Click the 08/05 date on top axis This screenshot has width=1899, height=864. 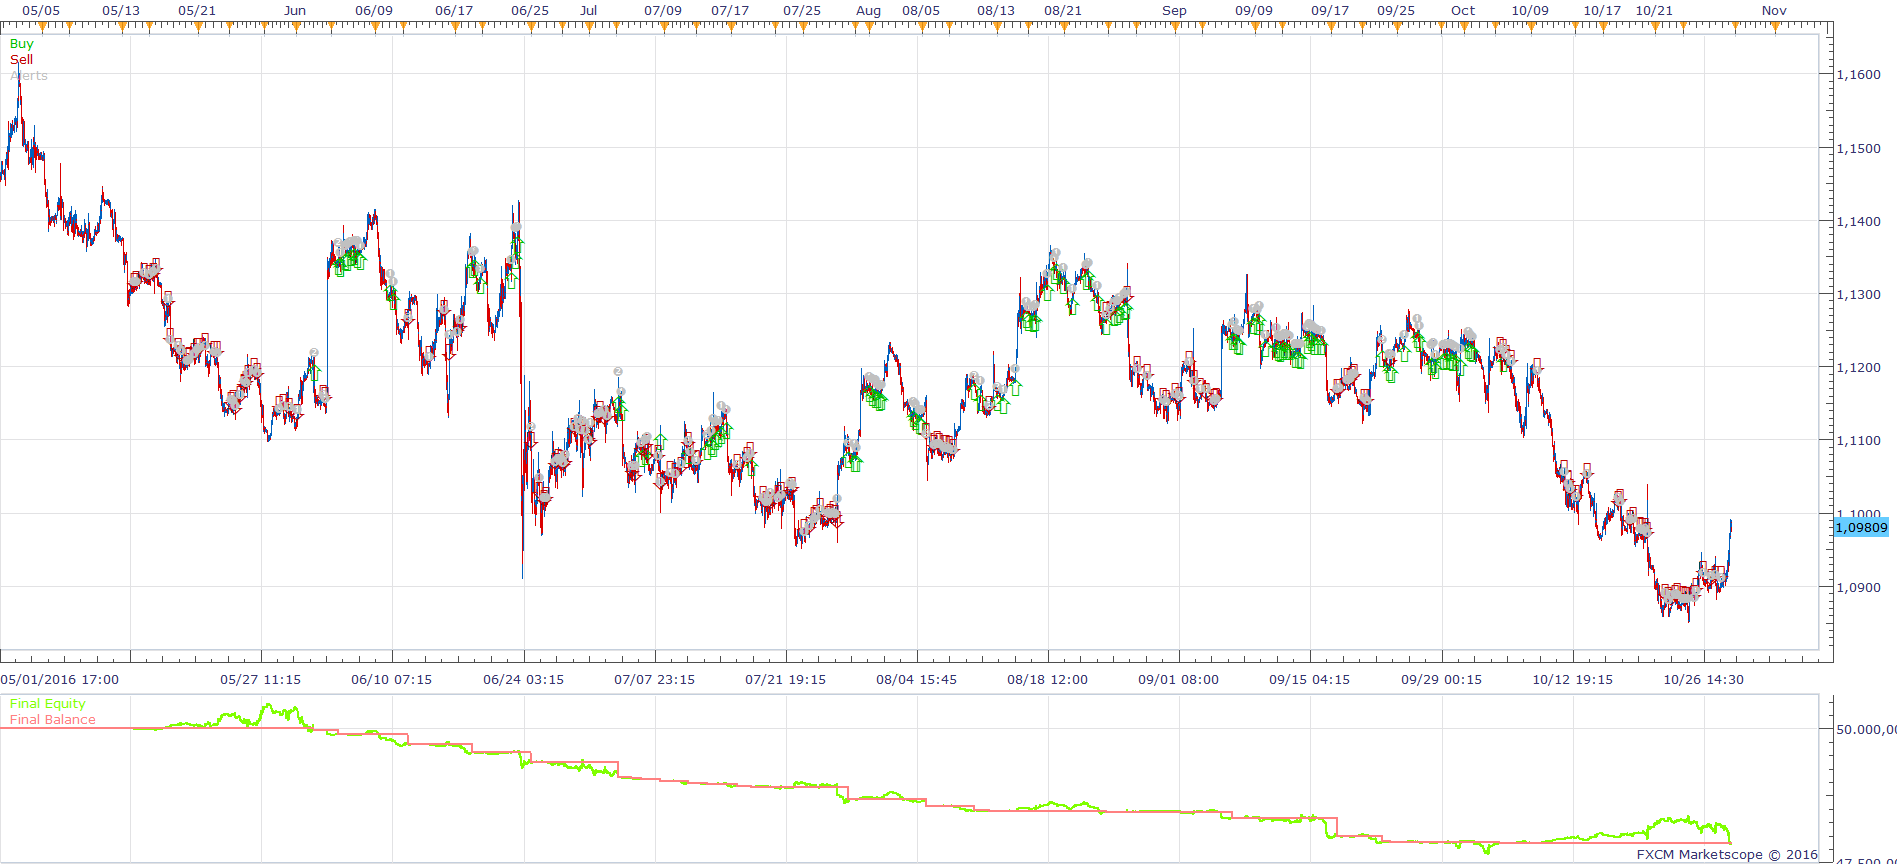coord(921,11)
